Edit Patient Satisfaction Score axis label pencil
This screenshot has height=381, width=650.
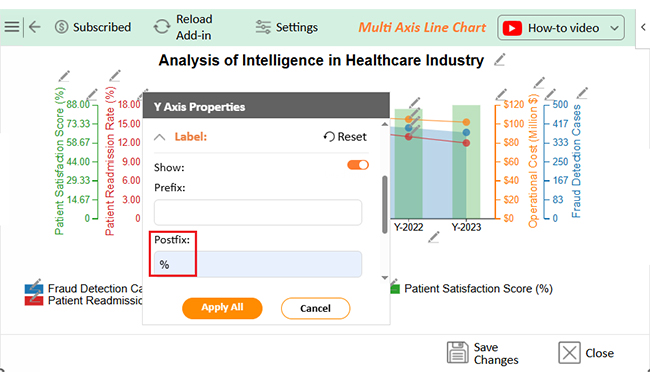(x=64, y=76)
